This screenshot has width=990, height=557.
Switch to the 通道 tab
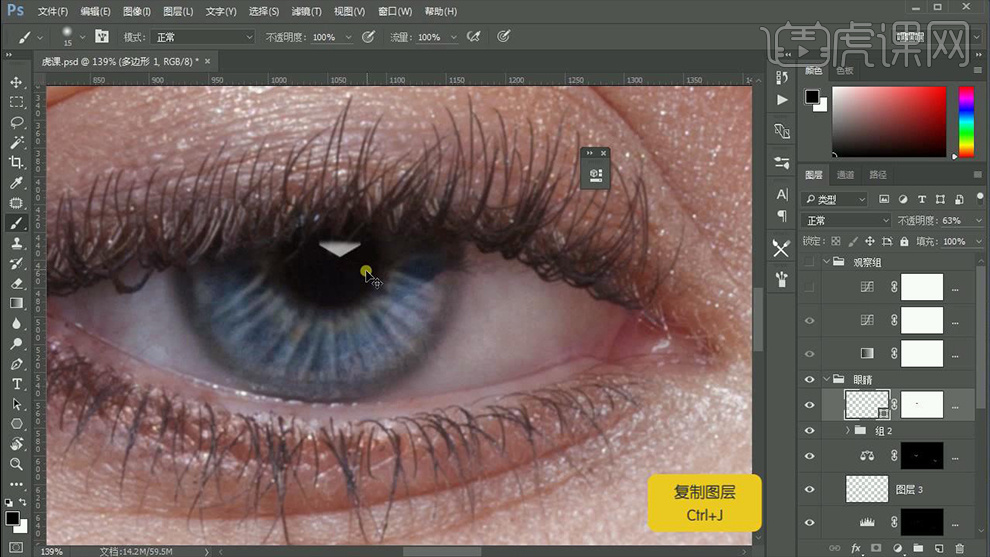point(846,175)
